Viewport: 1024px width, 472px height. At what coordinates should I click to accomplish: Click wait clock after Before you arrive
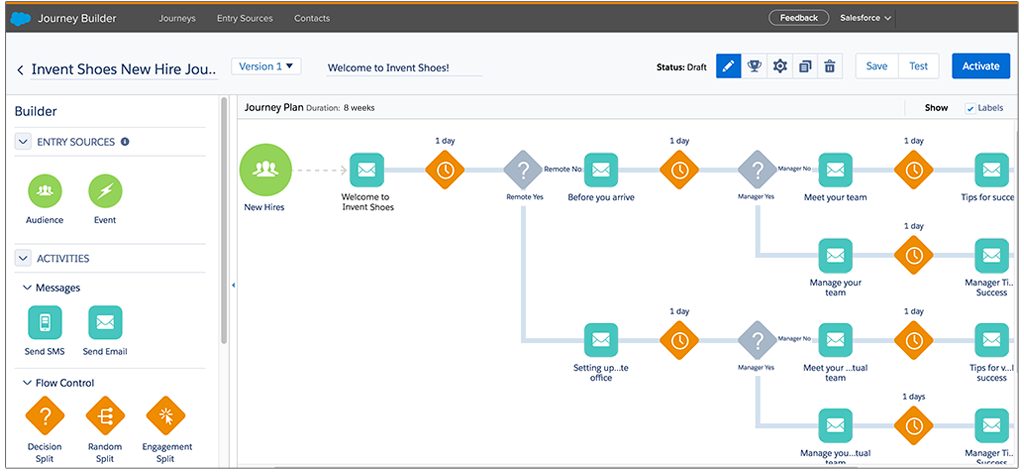(x=679, y=170)
